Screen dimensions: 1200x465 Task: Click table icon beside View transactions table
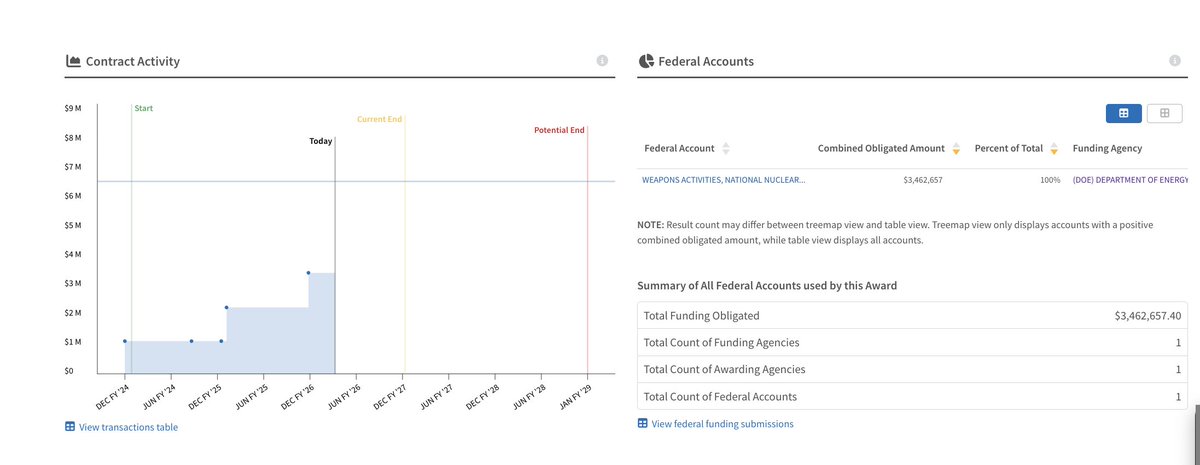point(69,427)
